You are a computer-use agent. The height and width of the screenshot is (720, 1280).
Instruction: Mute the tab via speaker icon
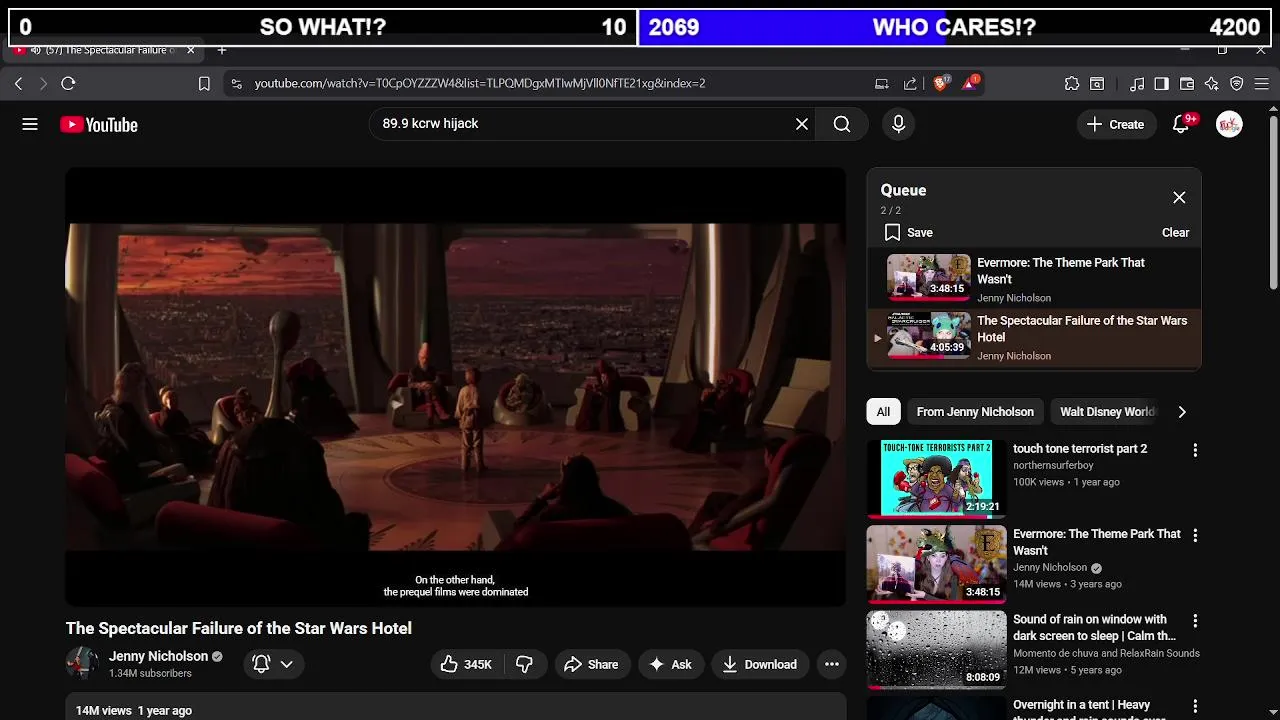tap(35, 50)
